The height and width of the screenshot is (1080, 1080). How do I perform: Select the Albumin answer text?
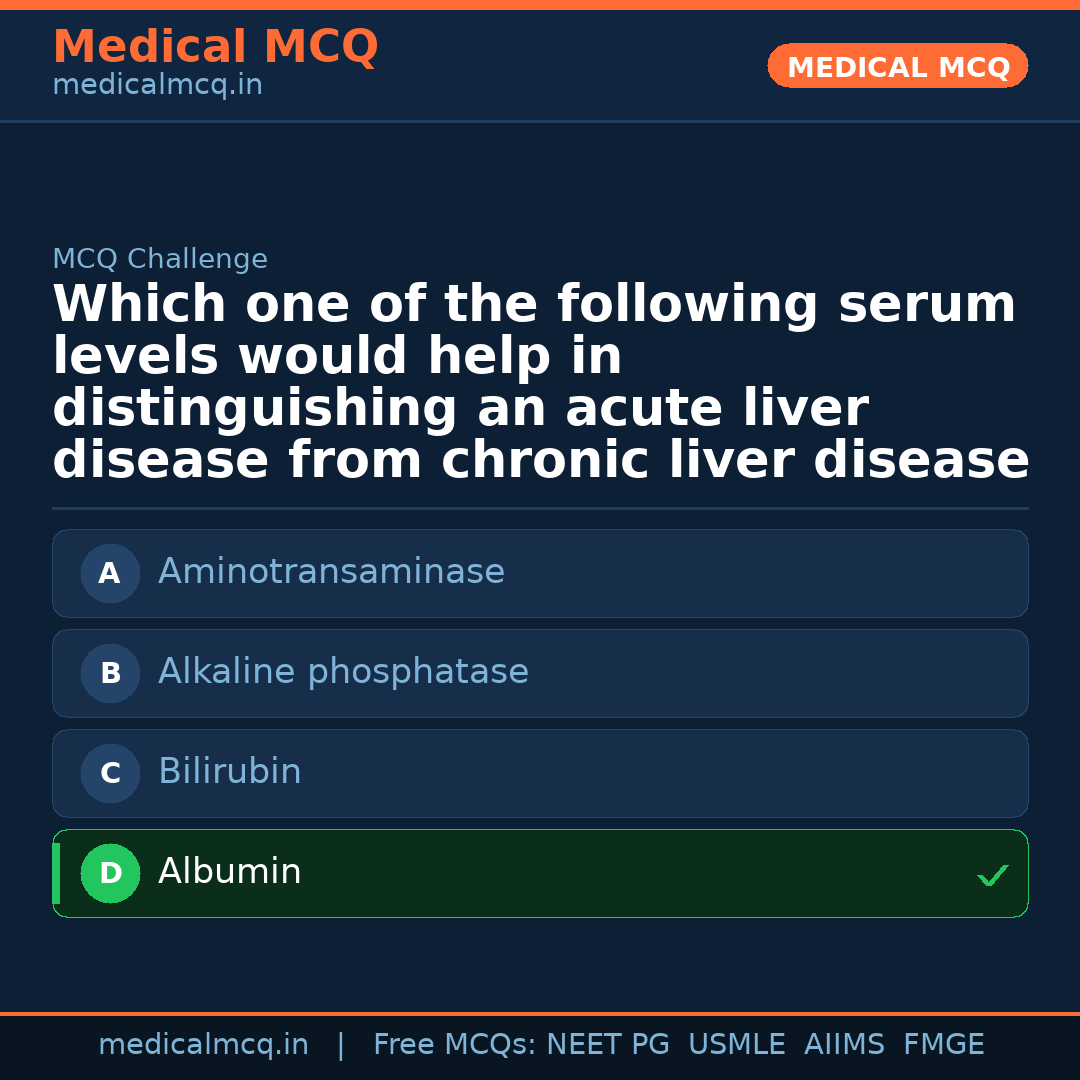(x=229, y=872)
